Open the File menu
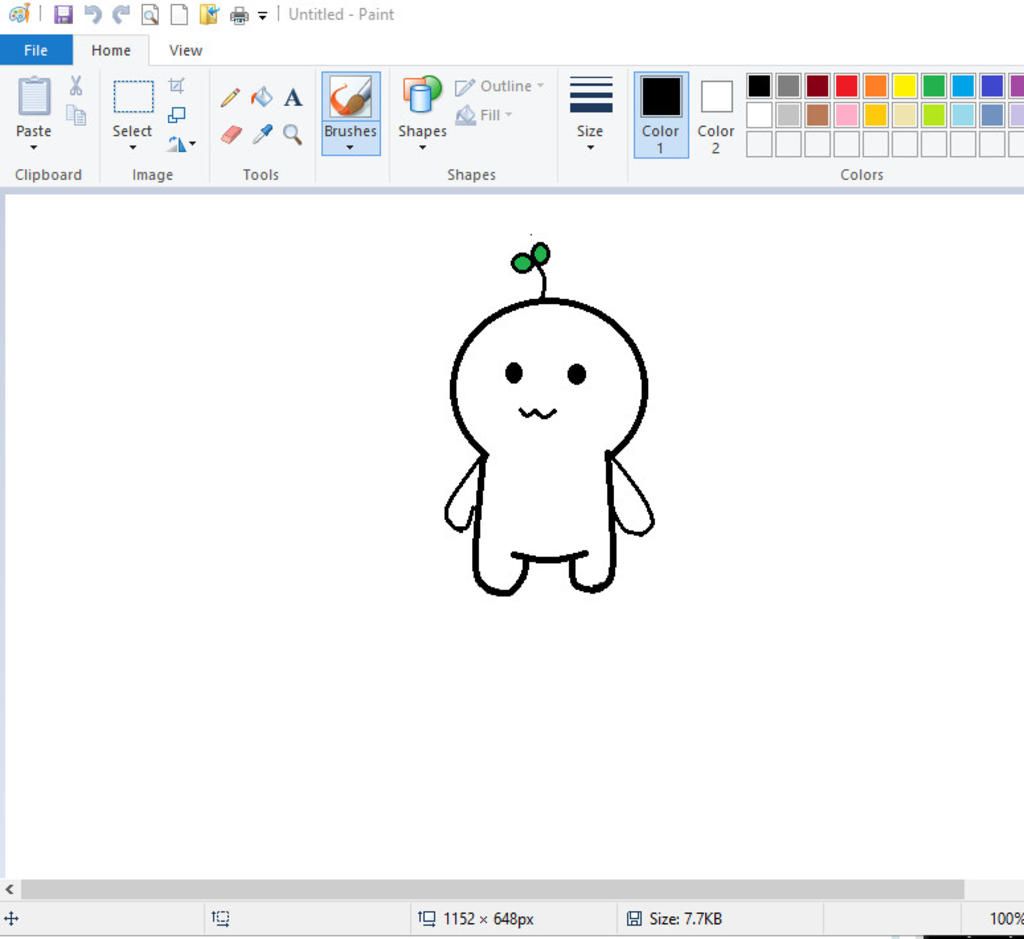The image size is (1024, 939). tap(36, 50)
